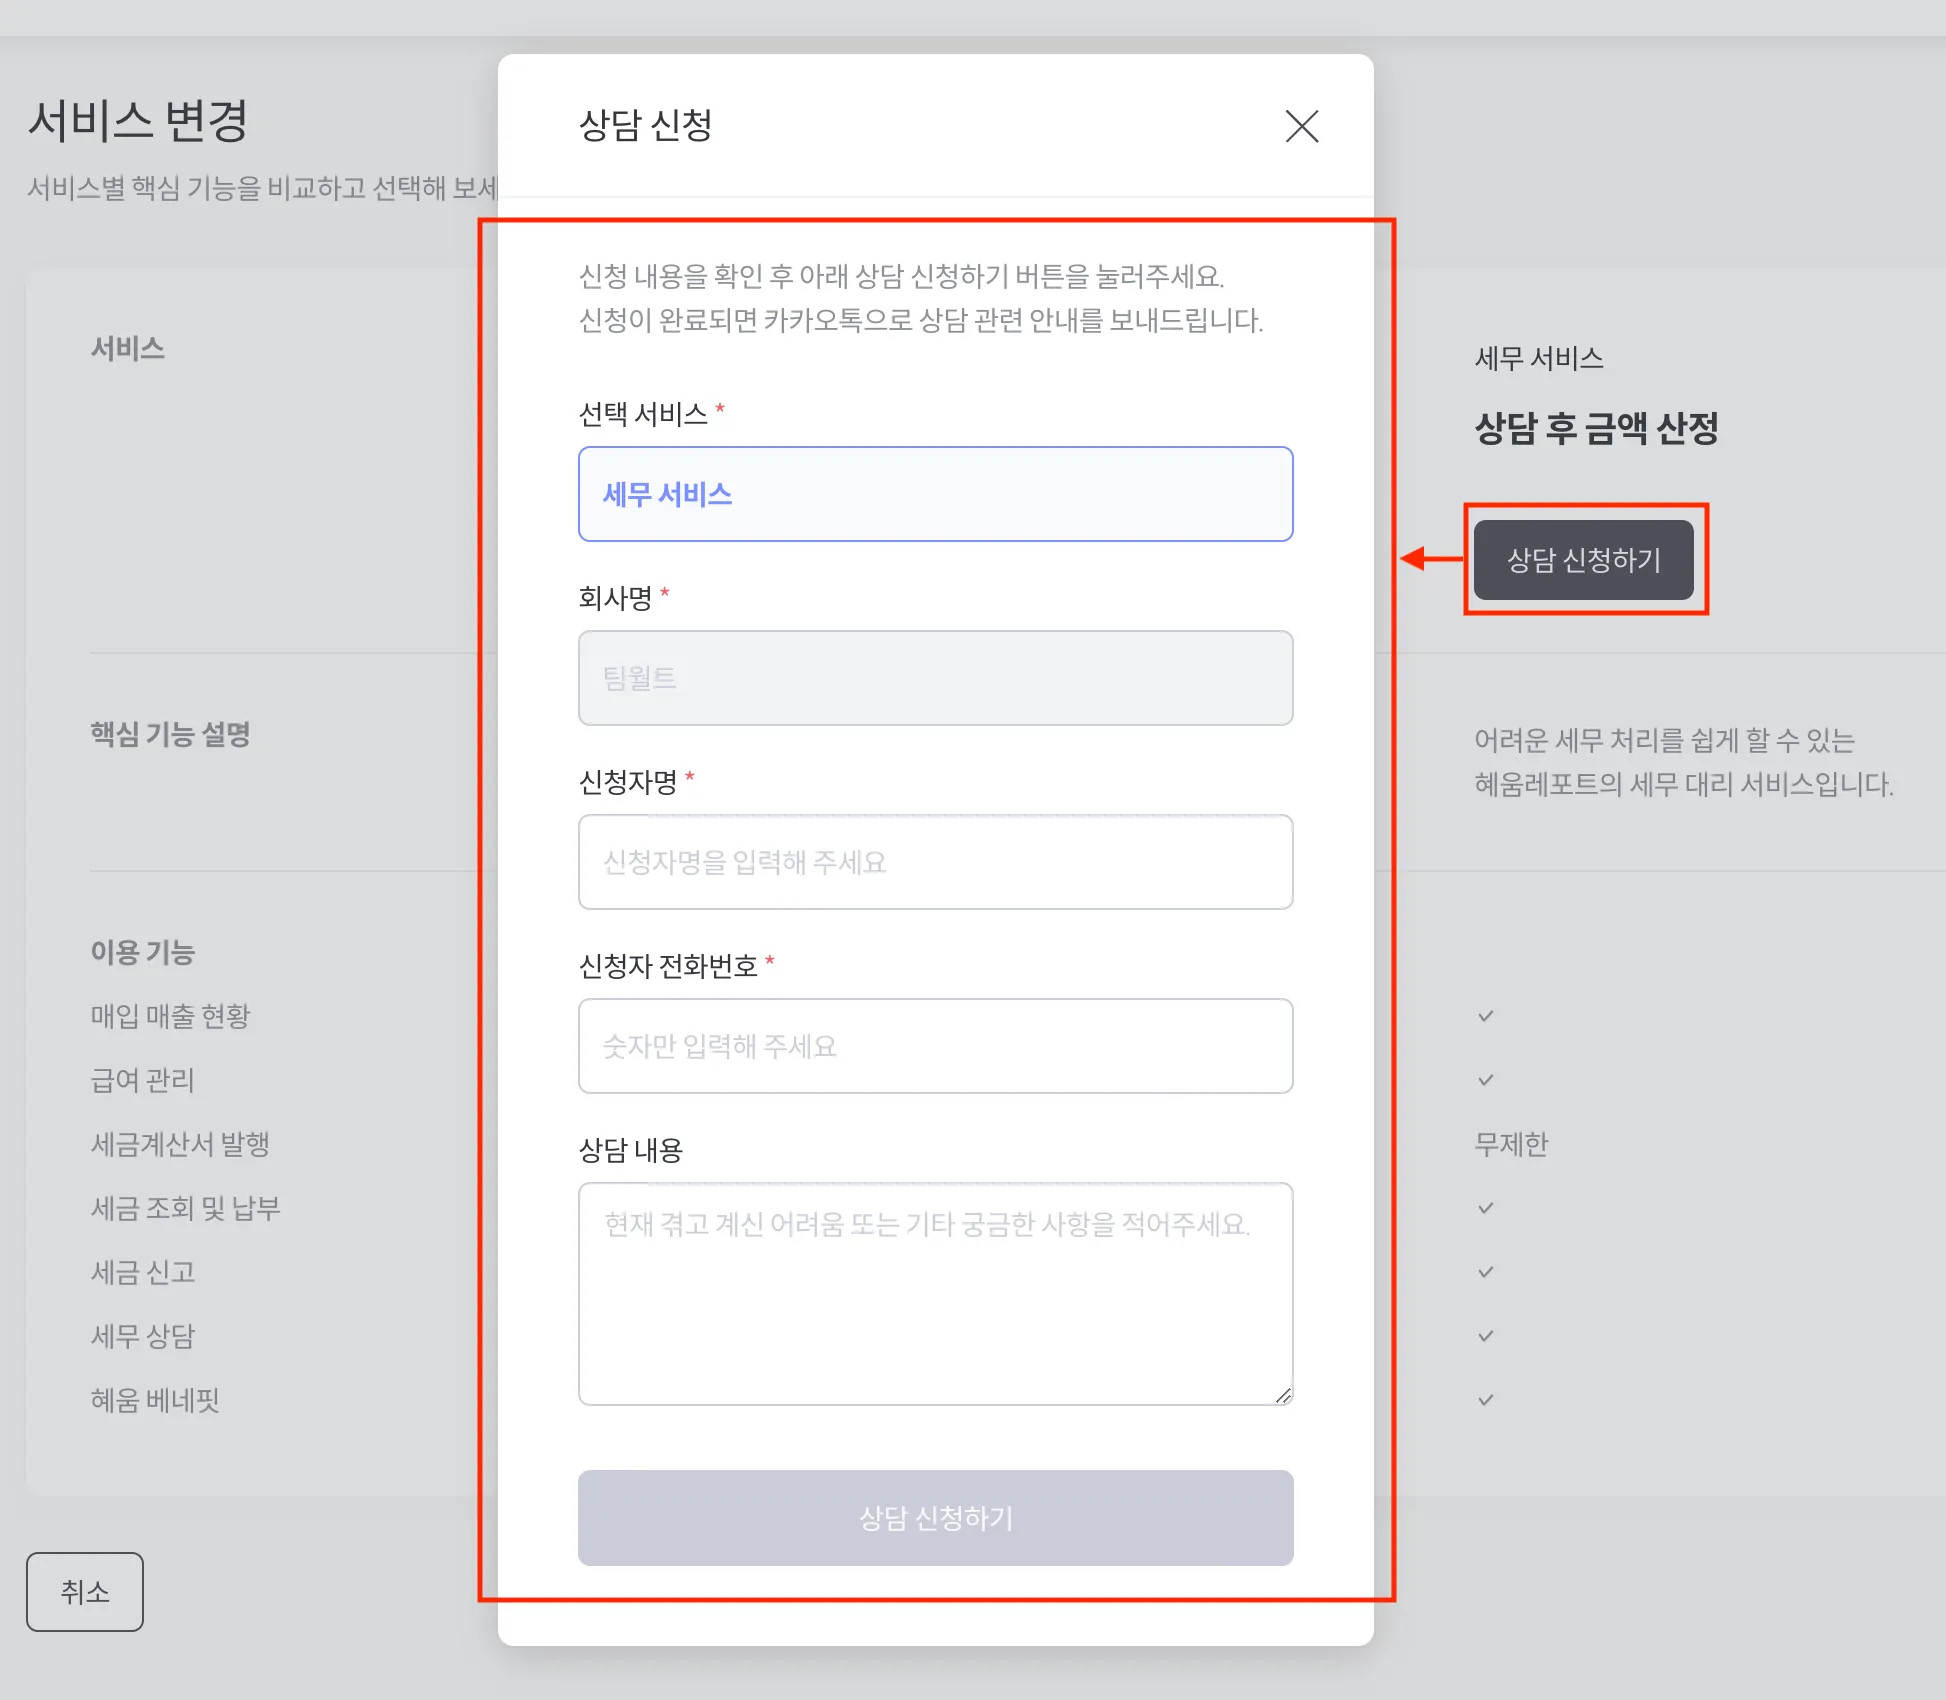Click the checkmark in 혜움 베네핏 row
Image resolution: width=1946 pixels, height=1700 pixels.
pyautogui.click(x=1486, y=1400)
